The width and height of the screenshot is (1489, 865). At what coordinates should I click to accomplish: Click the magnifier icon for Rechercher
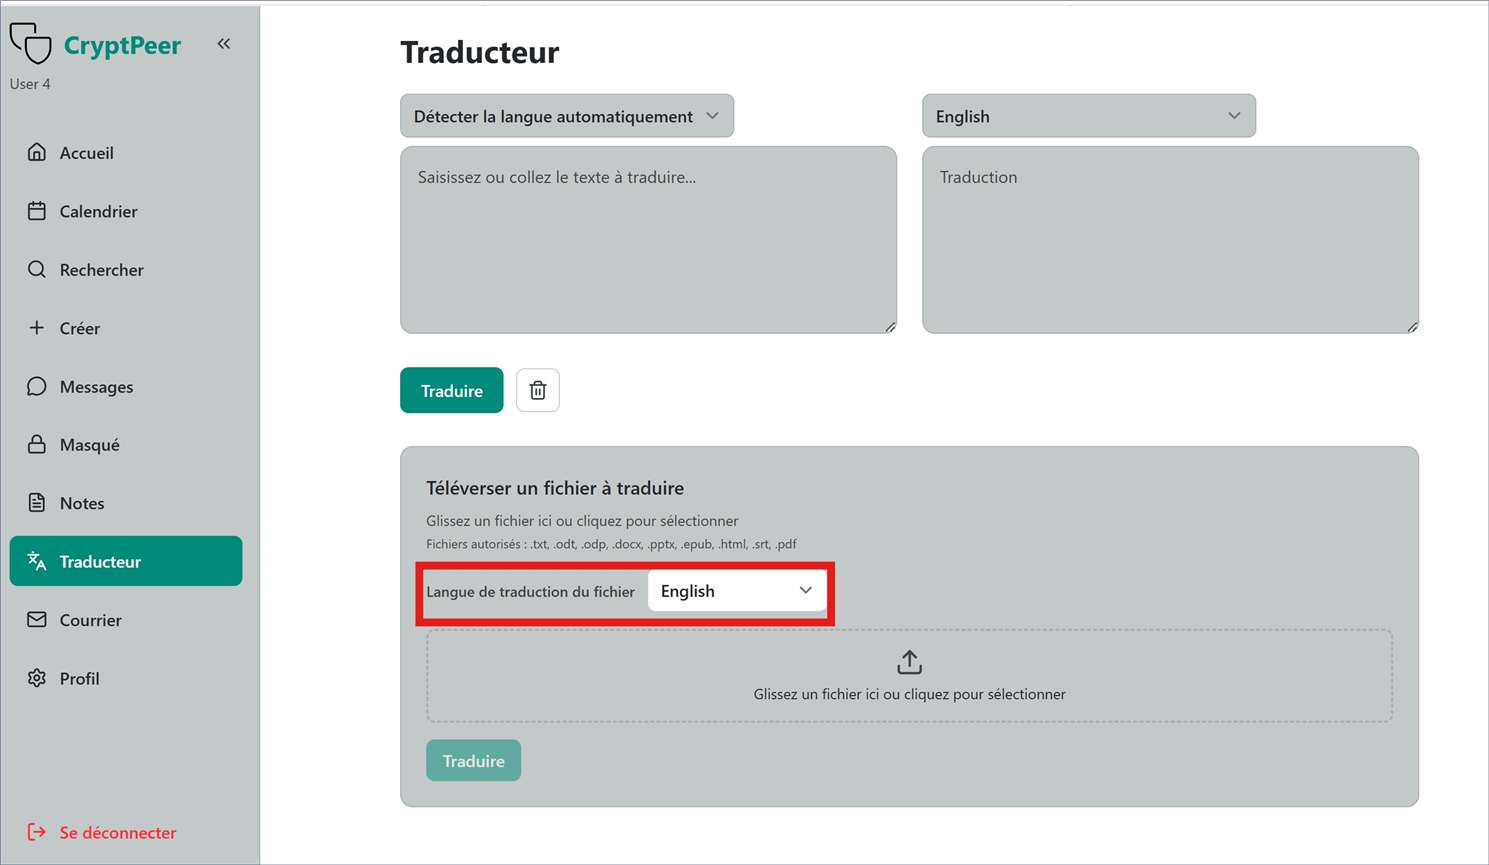point(37,269)
